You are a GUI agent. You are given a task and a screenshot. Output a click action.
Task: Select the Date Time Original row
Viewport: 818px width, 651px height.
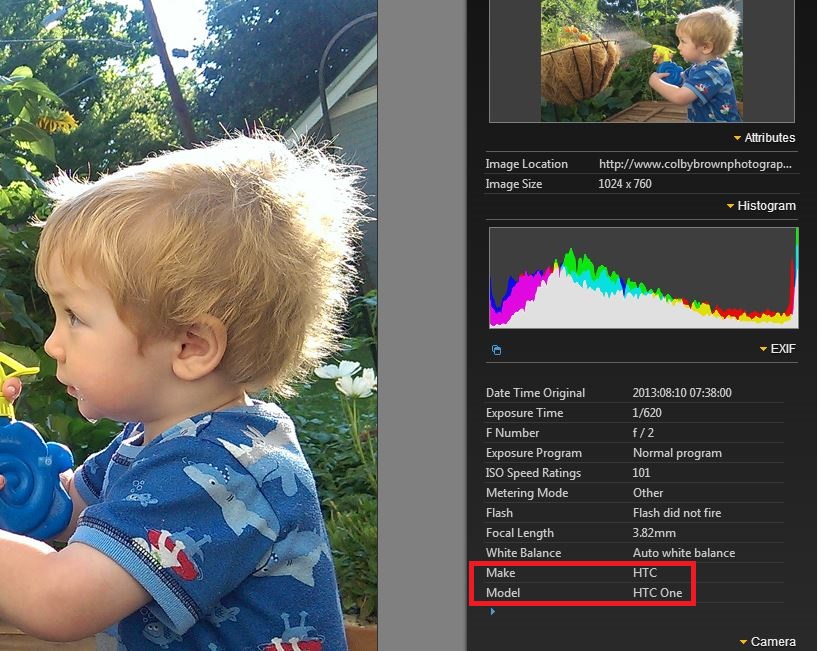coord(634,393)
